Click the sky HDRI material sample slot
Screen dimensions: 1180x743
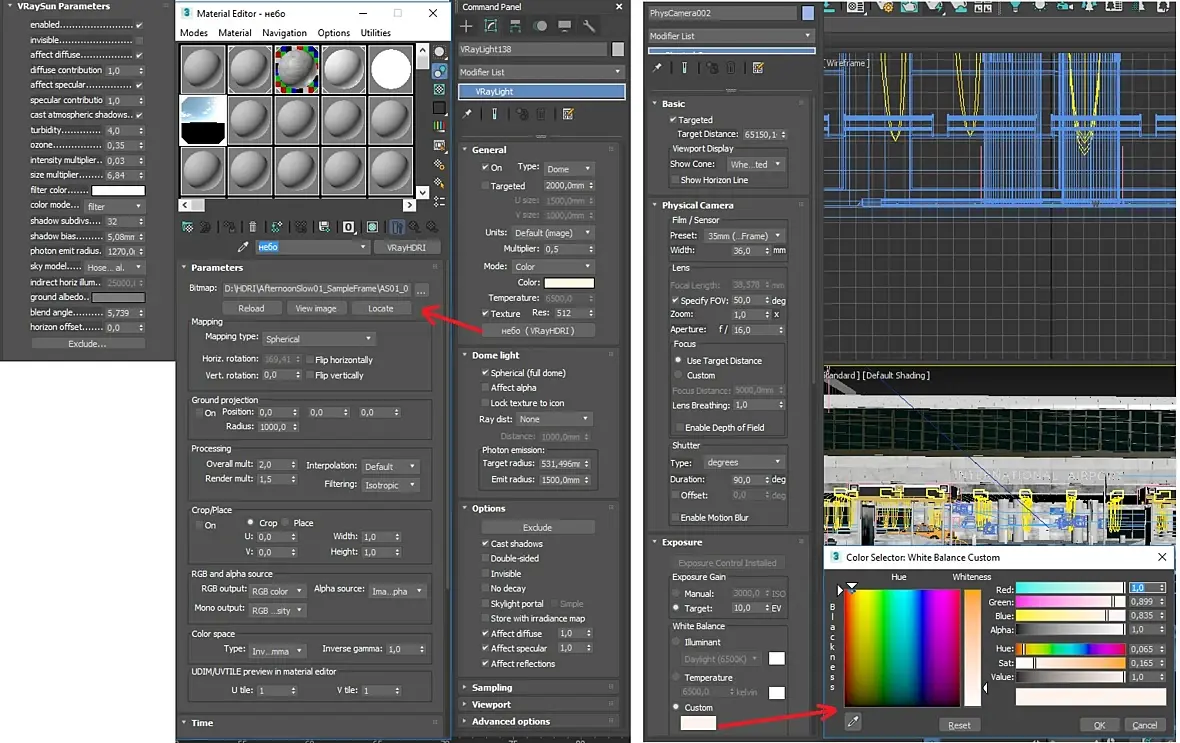203,119
